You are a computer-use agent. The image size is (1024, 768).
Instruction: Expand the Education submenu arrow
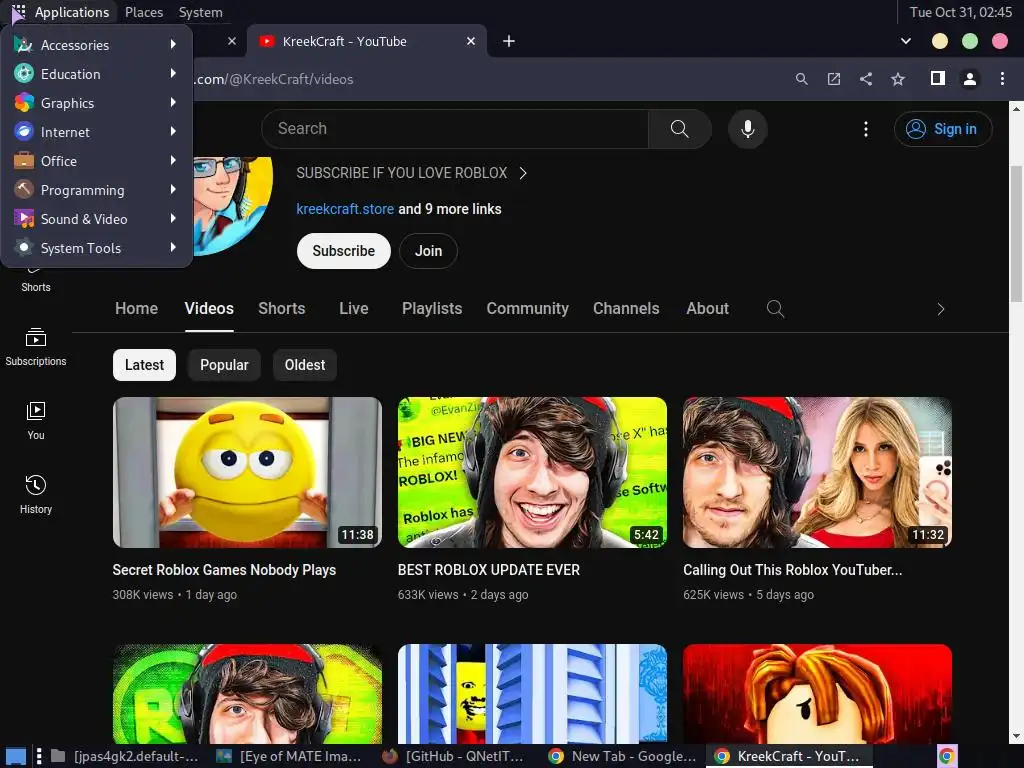coord(173,73)
